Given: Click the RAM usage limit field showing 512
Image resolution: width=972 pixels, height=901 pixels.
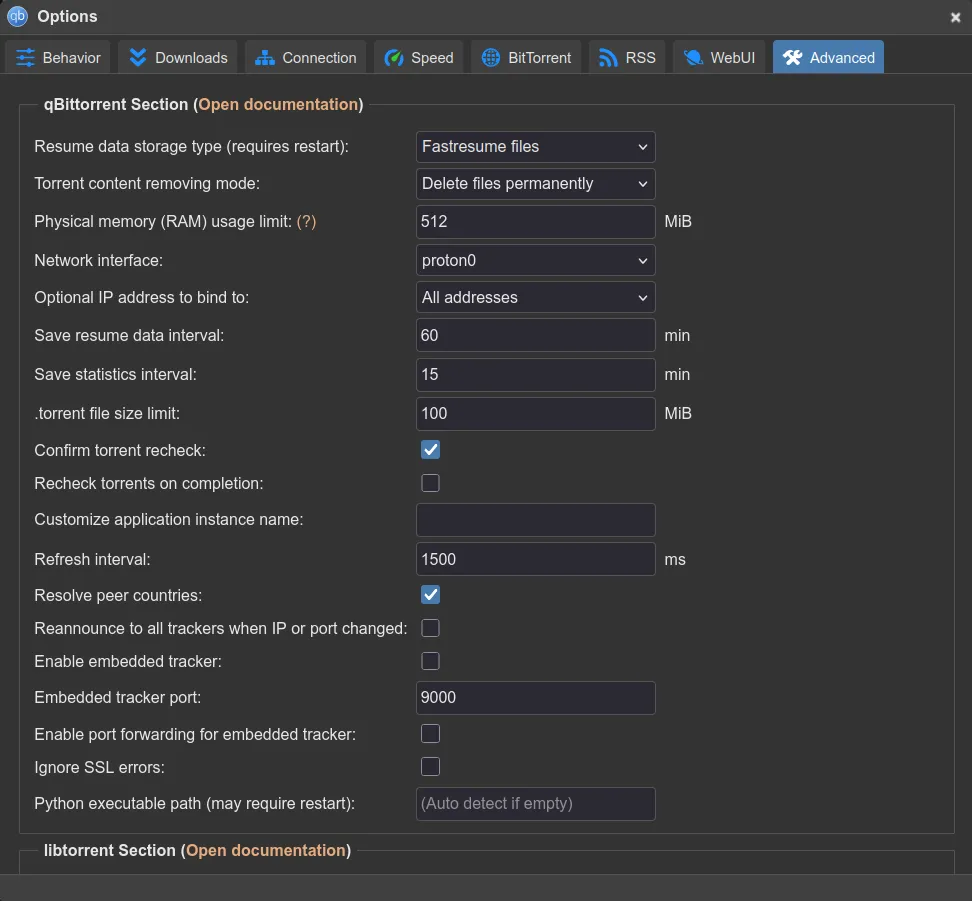Looking at the screenshot, I should click(536, 222).
